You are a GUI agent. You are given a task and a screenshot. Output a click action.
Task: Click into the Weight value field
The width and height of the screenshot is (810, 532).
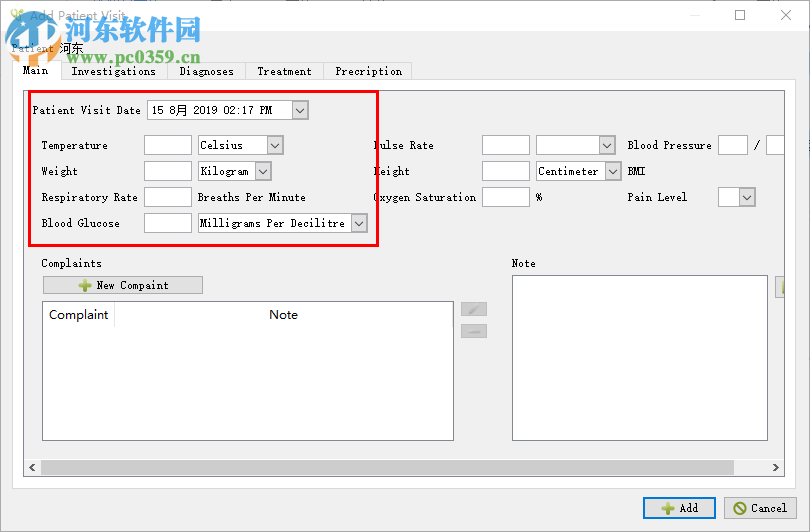point(168,171)
